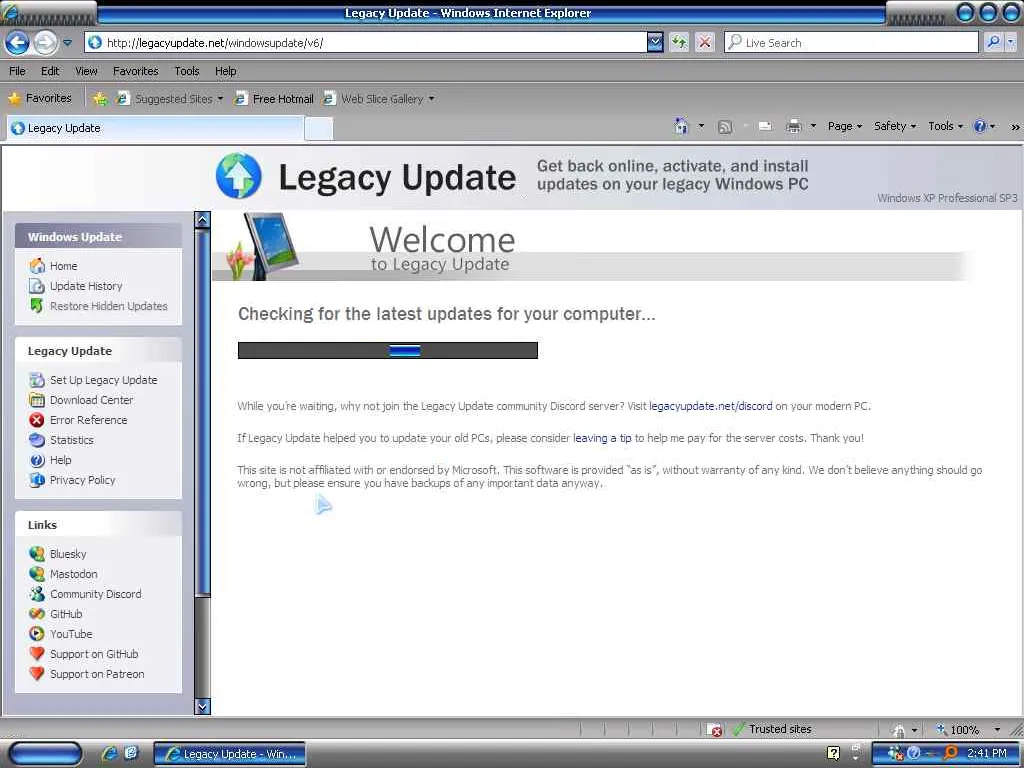Viewport: 1024px width, 768px height.
Task: Go to Home in Windows Update panel
Action: [x=63, y=266]
